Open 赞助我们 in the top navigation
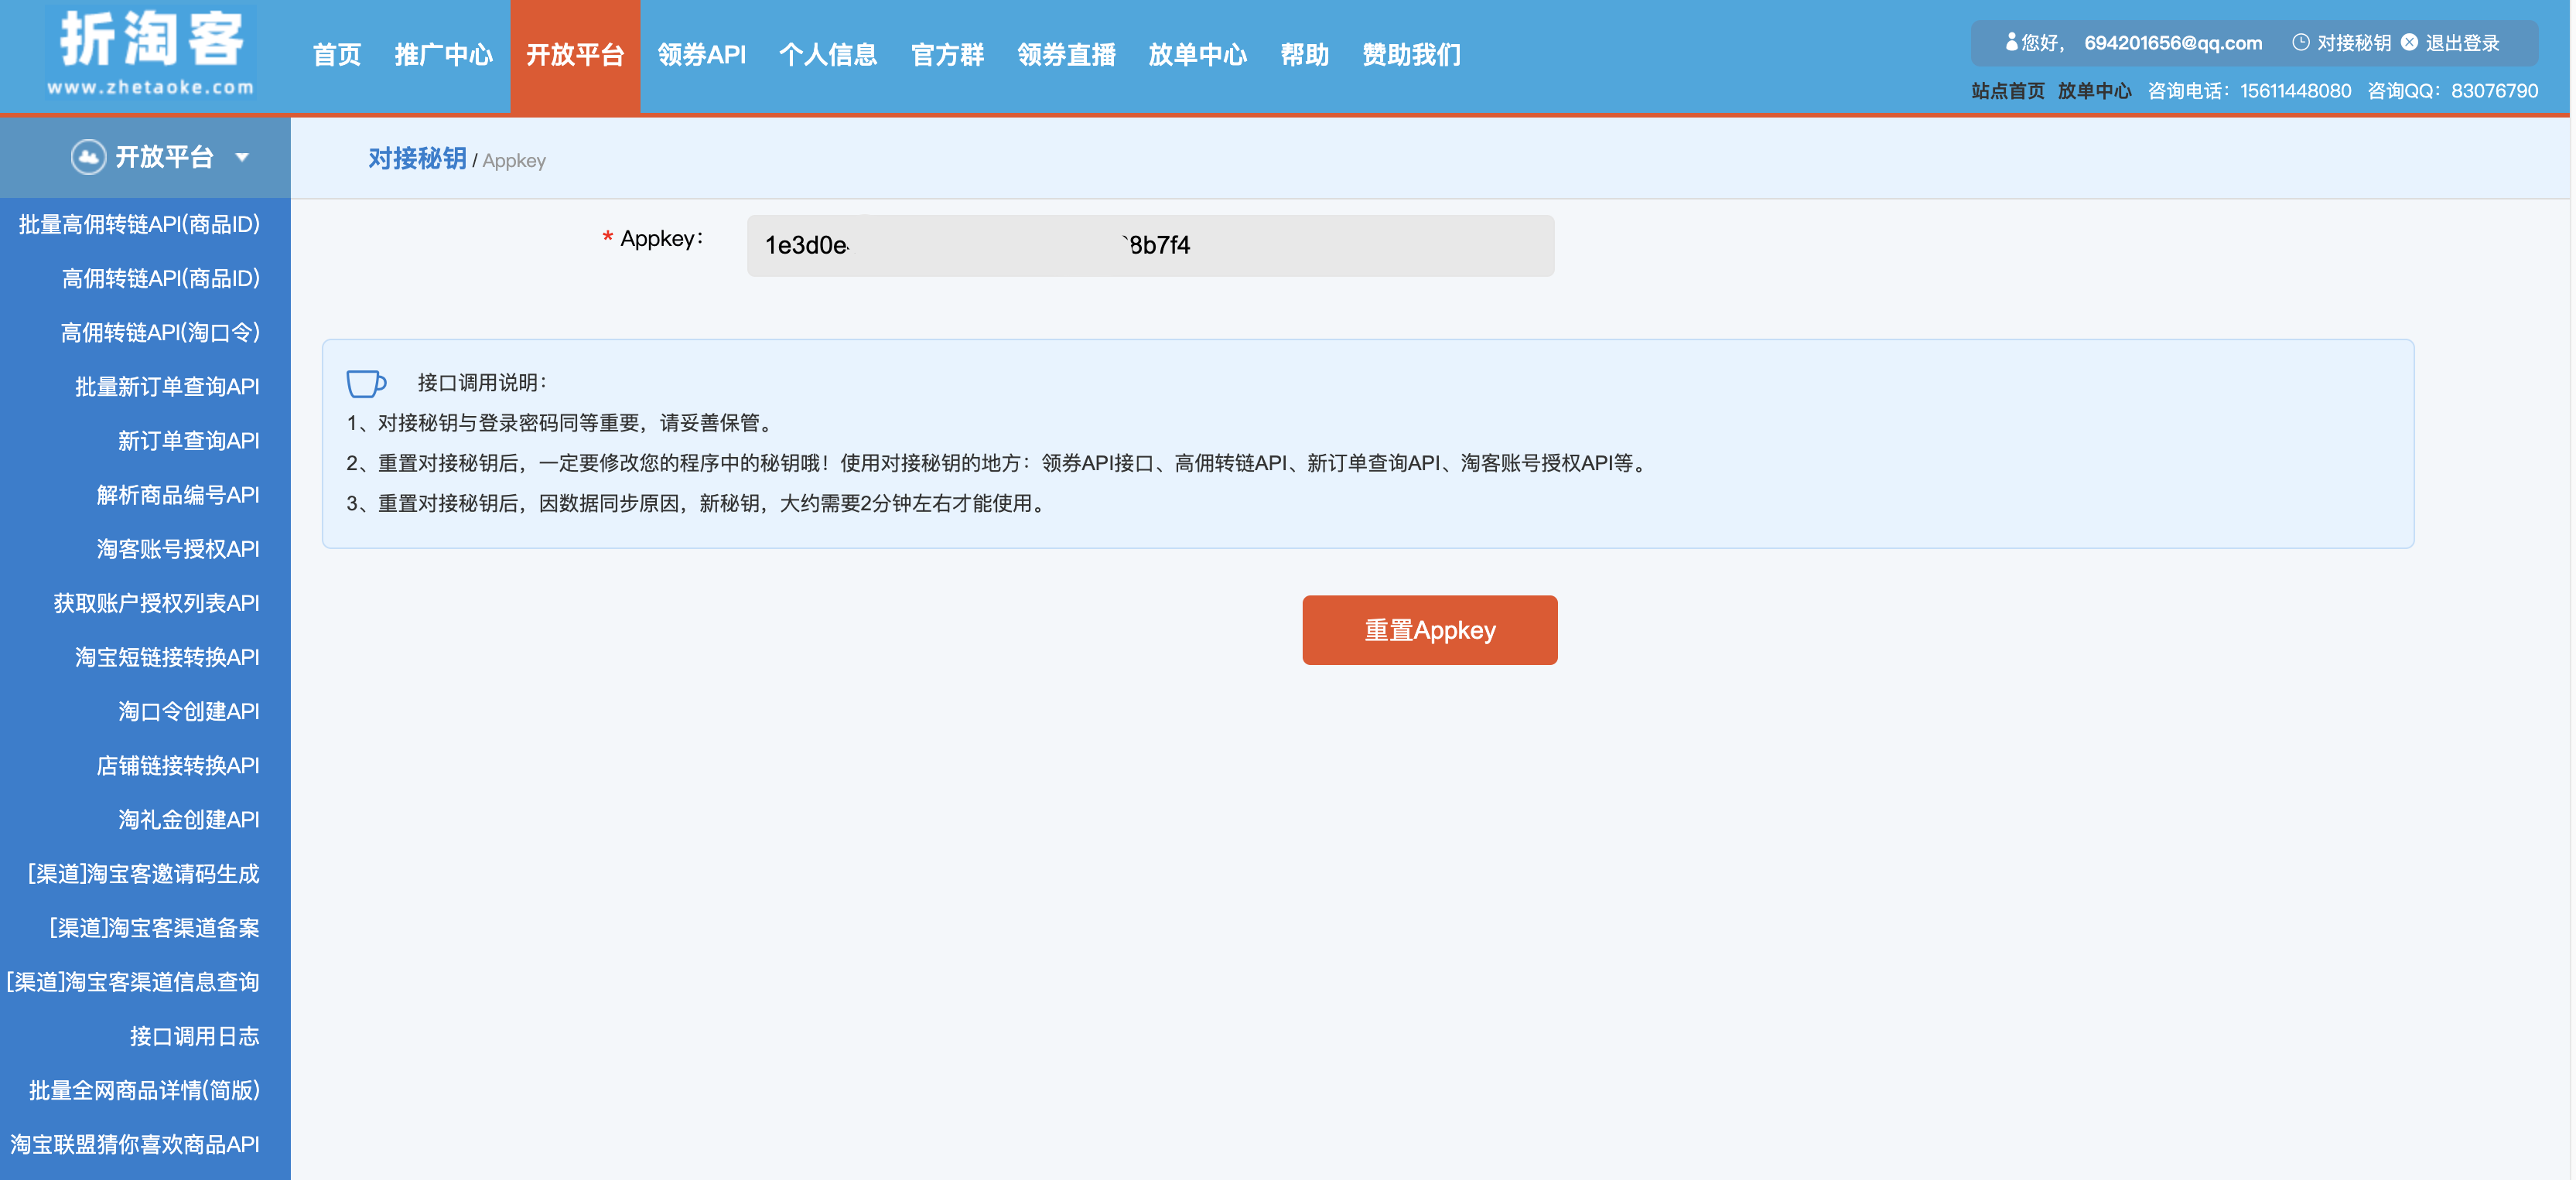Image resolution: width=2576 pixels, height=1180 pixels. tap(1411, 55)
